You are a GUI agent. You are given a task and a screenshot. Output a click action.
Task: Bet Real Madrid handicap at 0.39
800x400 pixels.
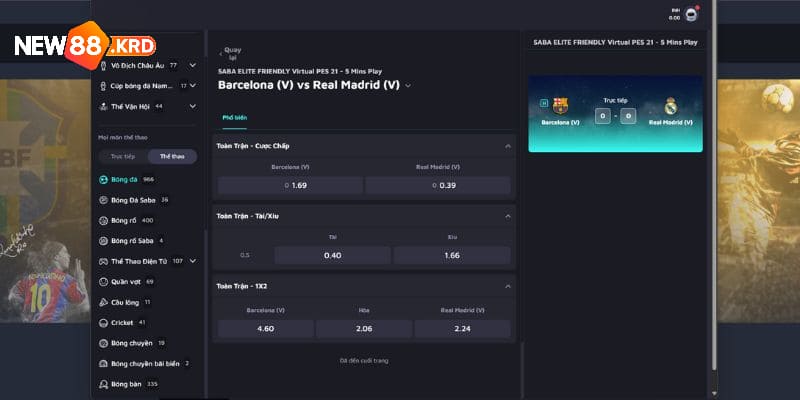(438, 185)
